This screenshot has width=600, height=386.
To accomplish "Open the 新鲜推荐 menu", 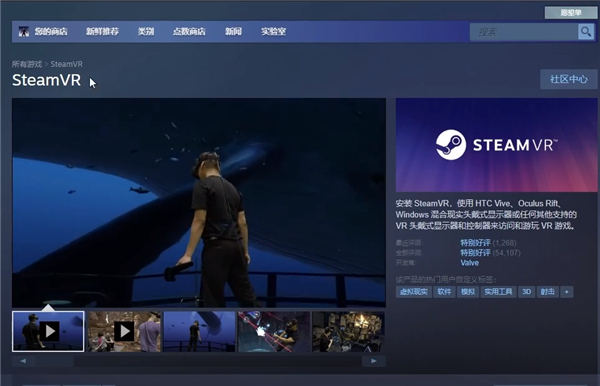I will [x=102, y=31].
